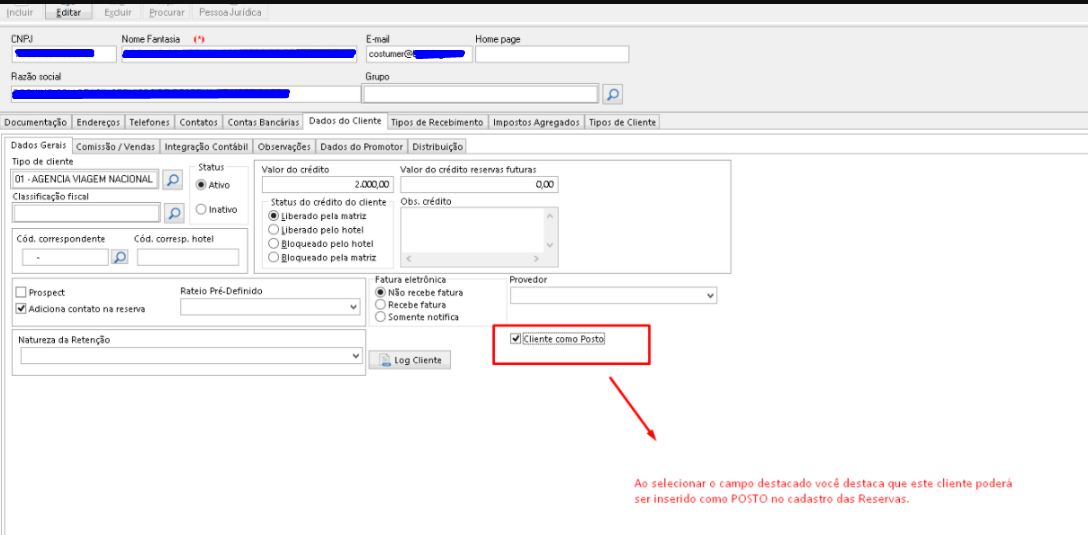Open the Distribuição subtab

pyautogui.click(x=437, y=146)
